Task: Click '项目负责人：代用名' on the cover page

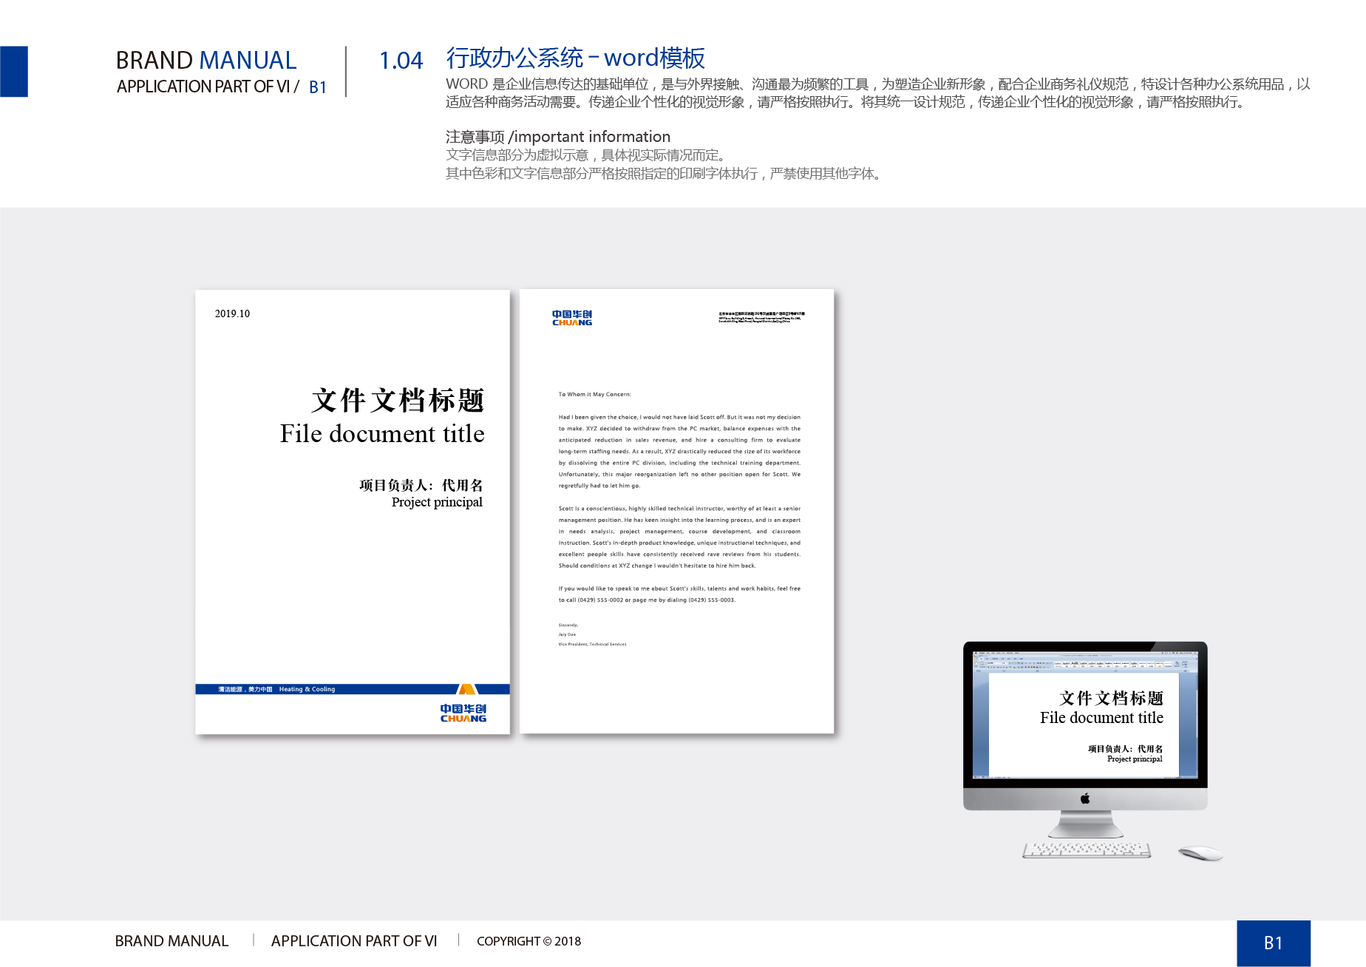Action: coord(421,485)
